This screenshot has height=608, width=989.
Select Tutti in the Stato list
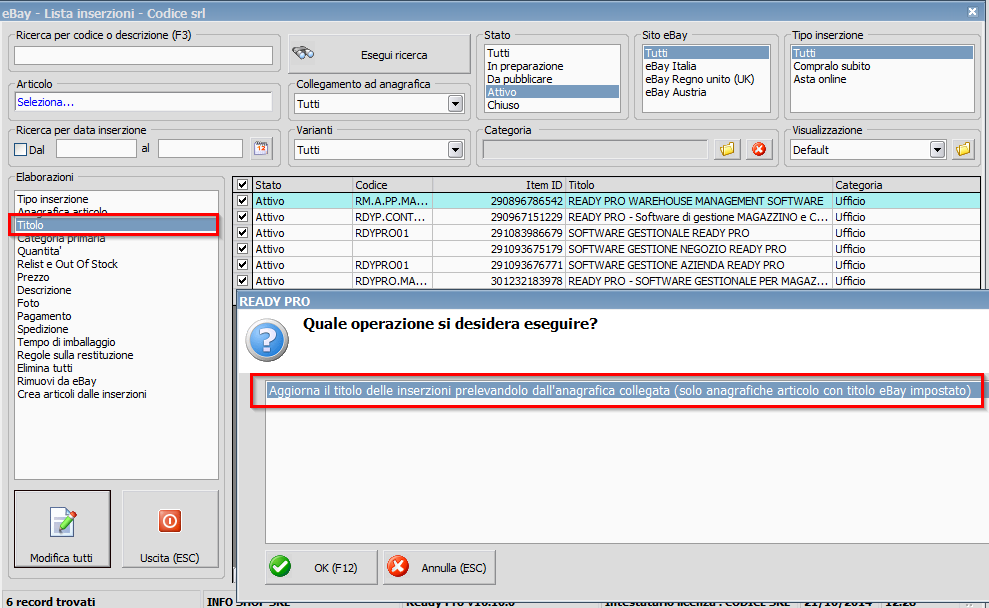point(552,53)
